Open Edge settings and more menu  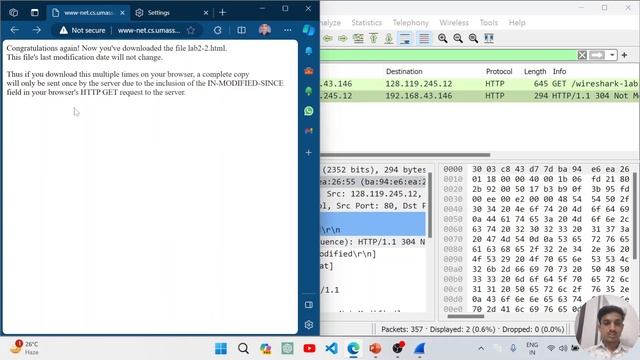click(288, 30)
